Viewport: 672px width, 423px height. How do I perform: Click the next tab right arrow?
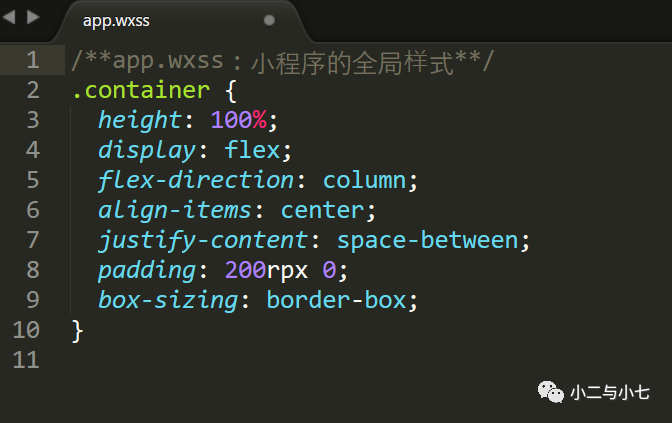point(33,17)
